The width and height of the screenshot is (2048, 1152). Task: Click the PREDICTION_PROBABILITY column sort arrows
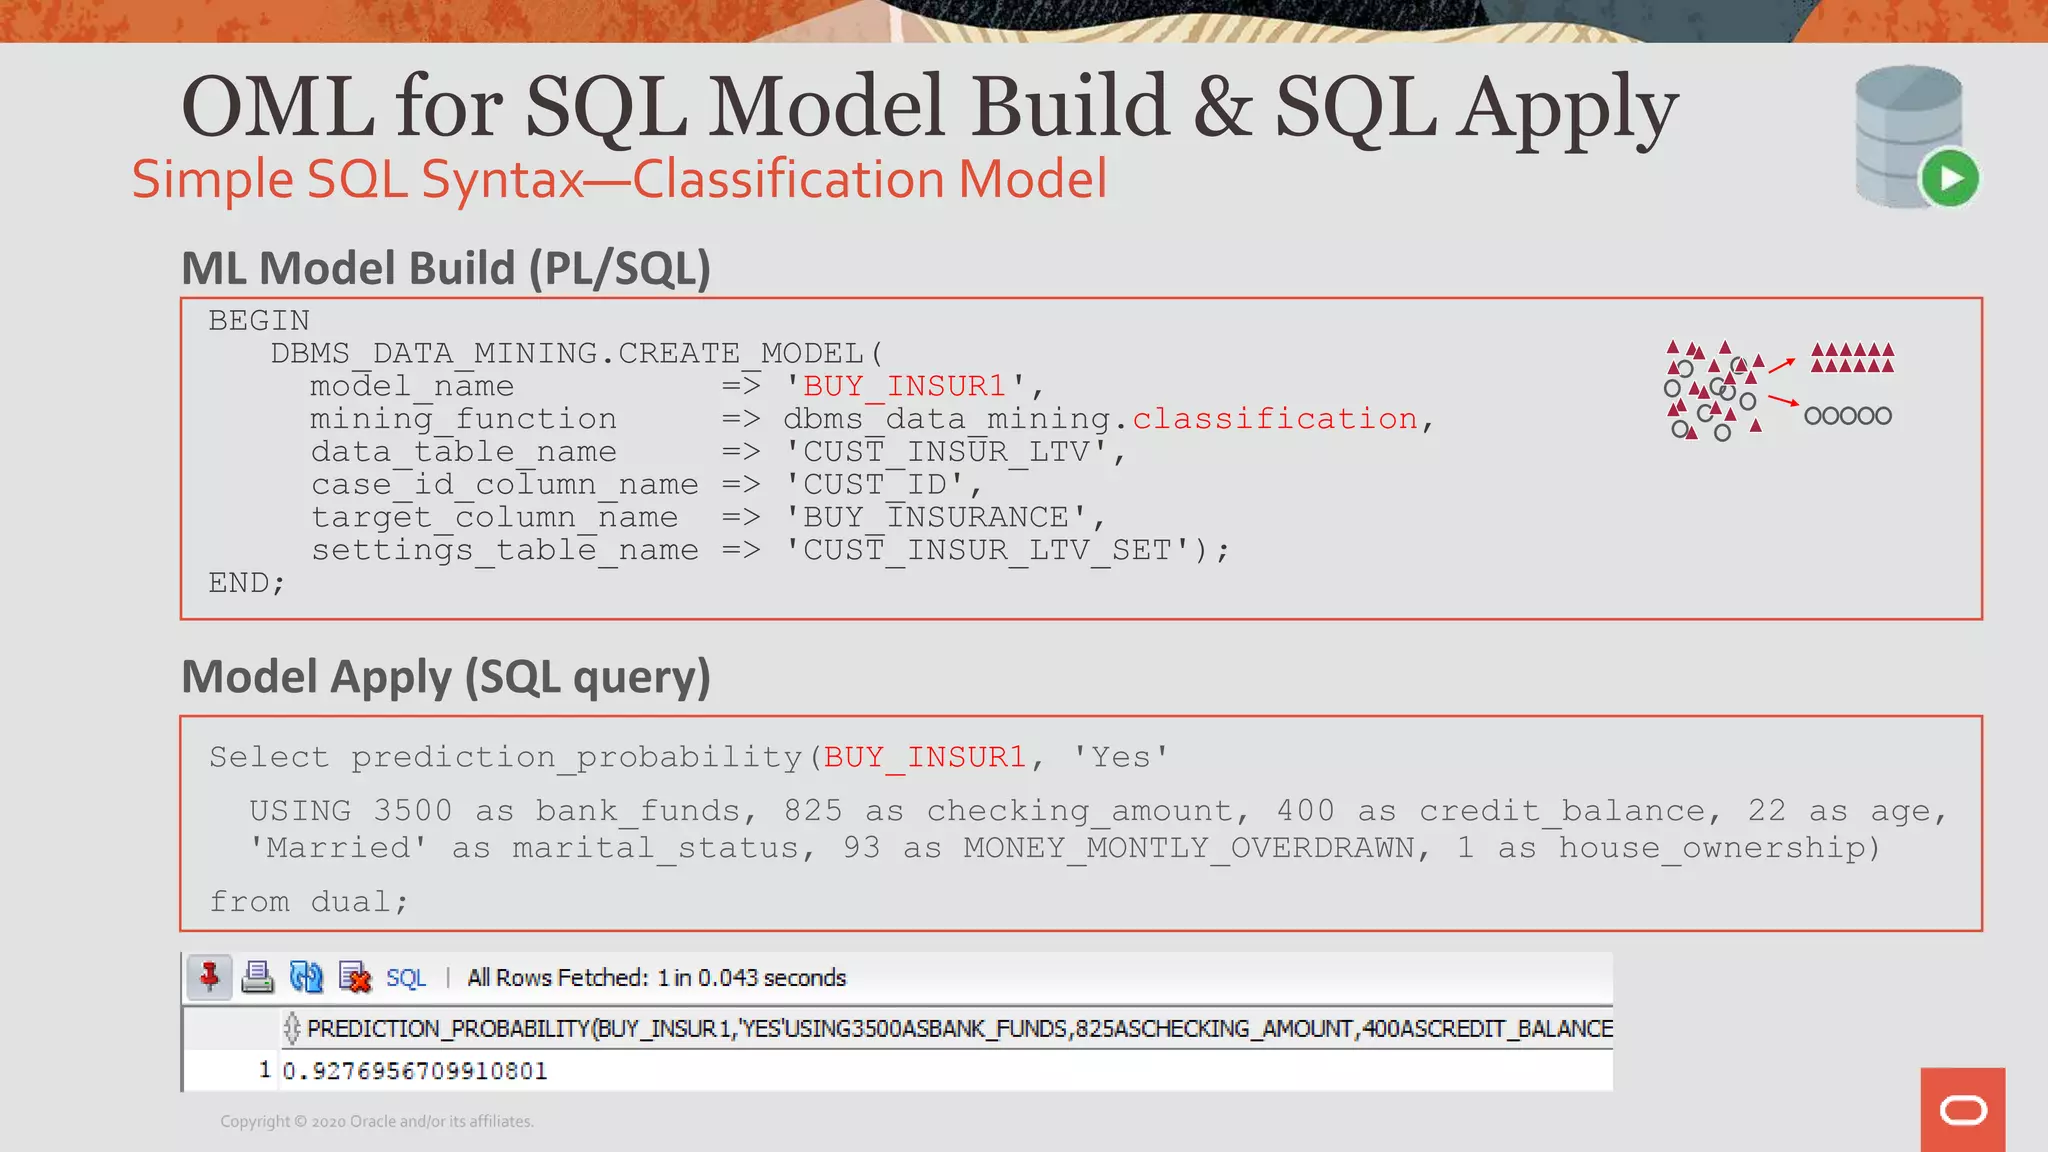click(x=291, y=1028)
